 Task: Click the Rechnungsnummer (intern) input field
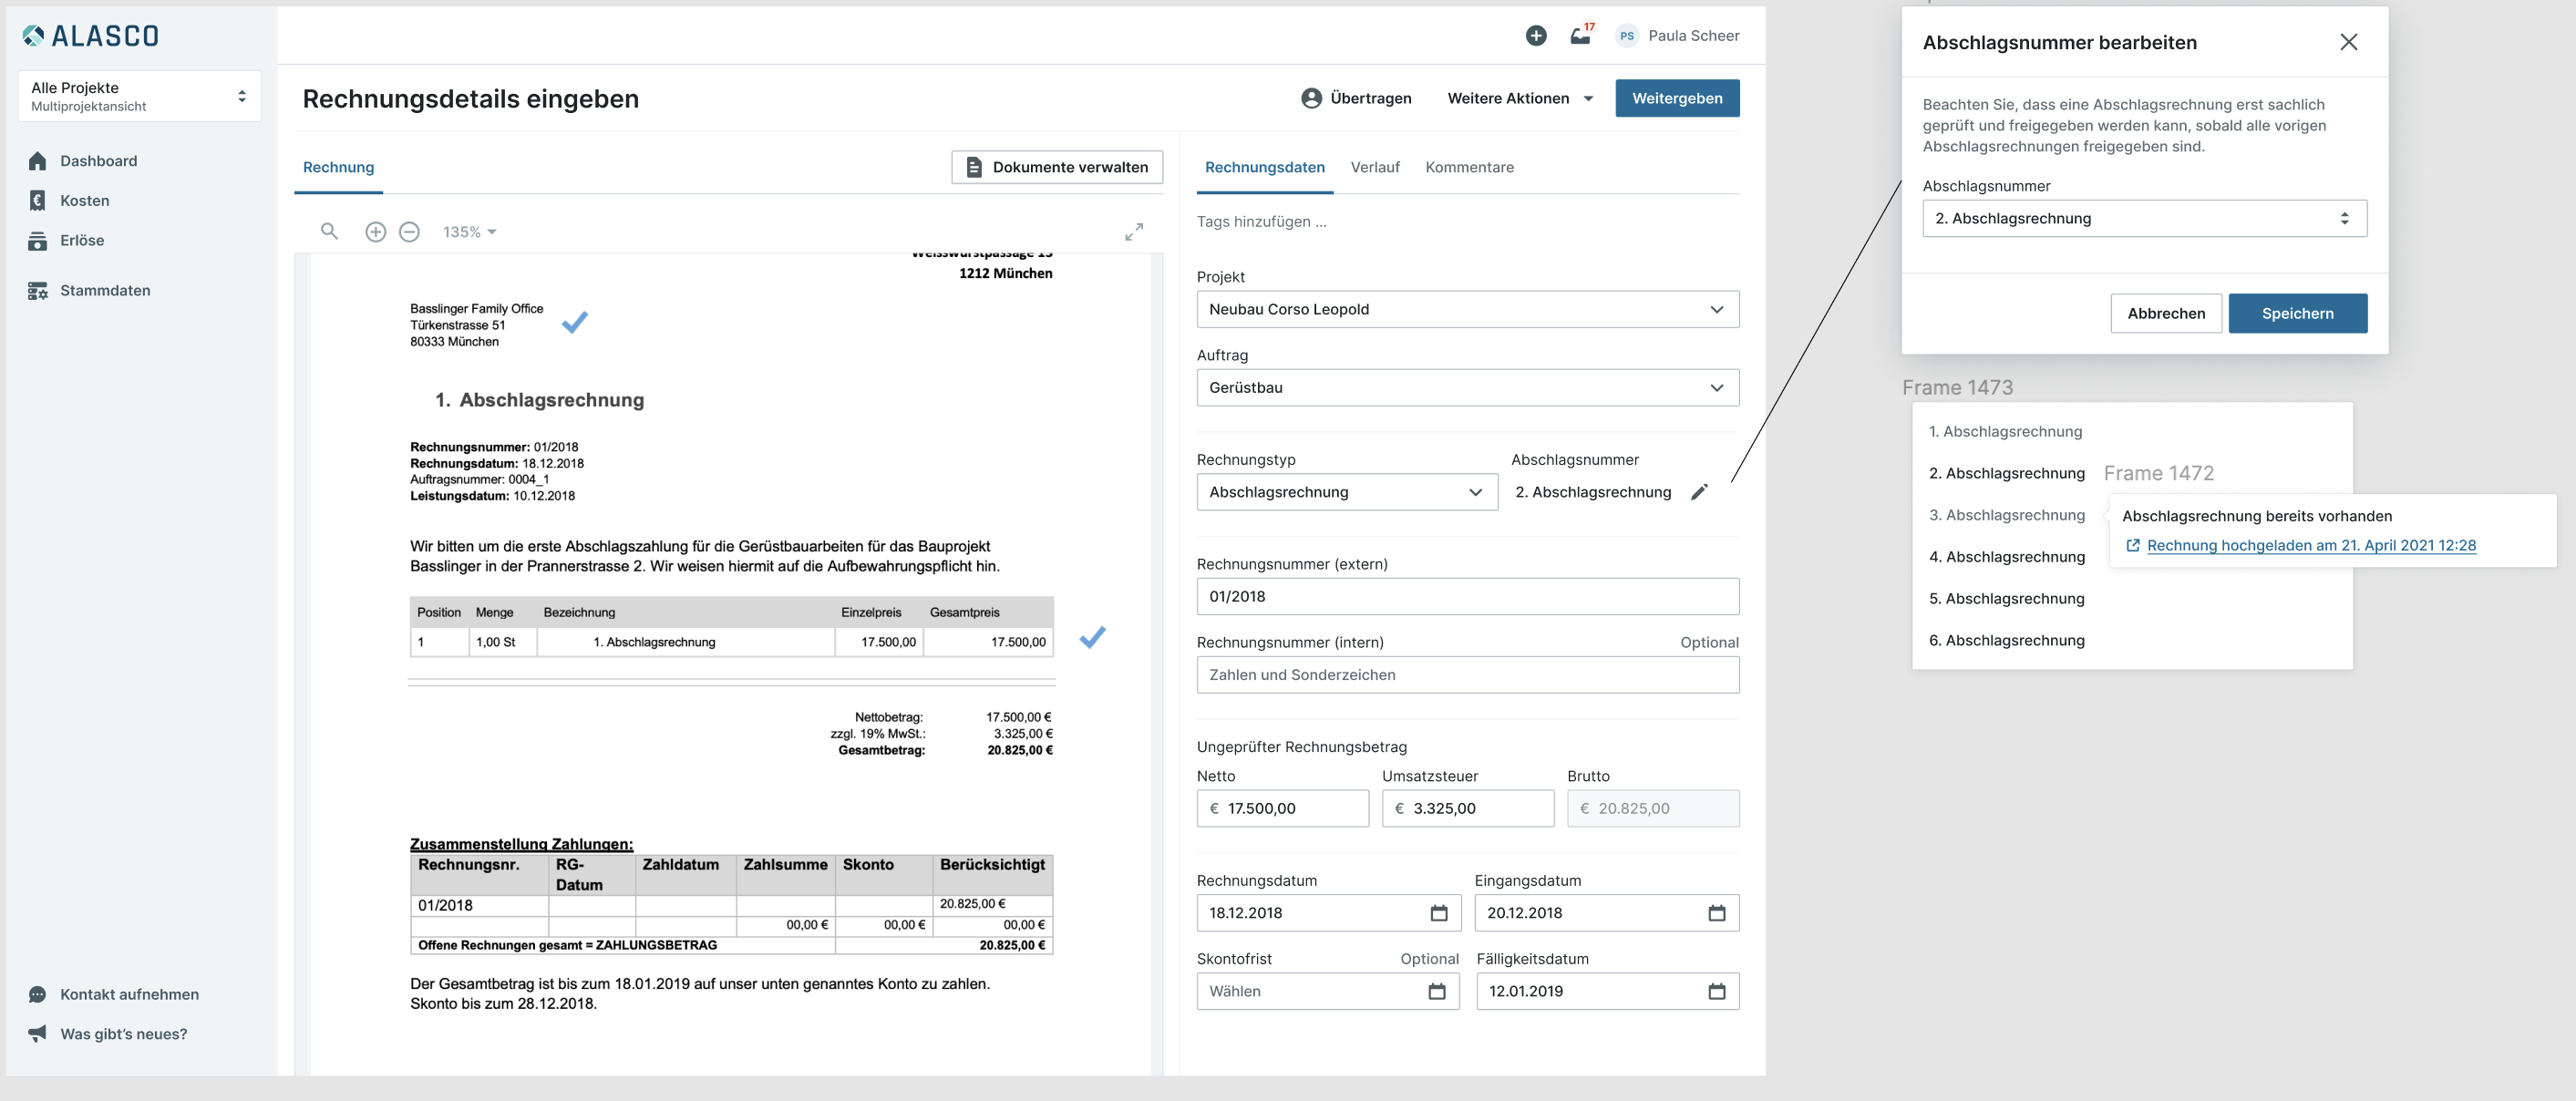tap(1467, 675)
